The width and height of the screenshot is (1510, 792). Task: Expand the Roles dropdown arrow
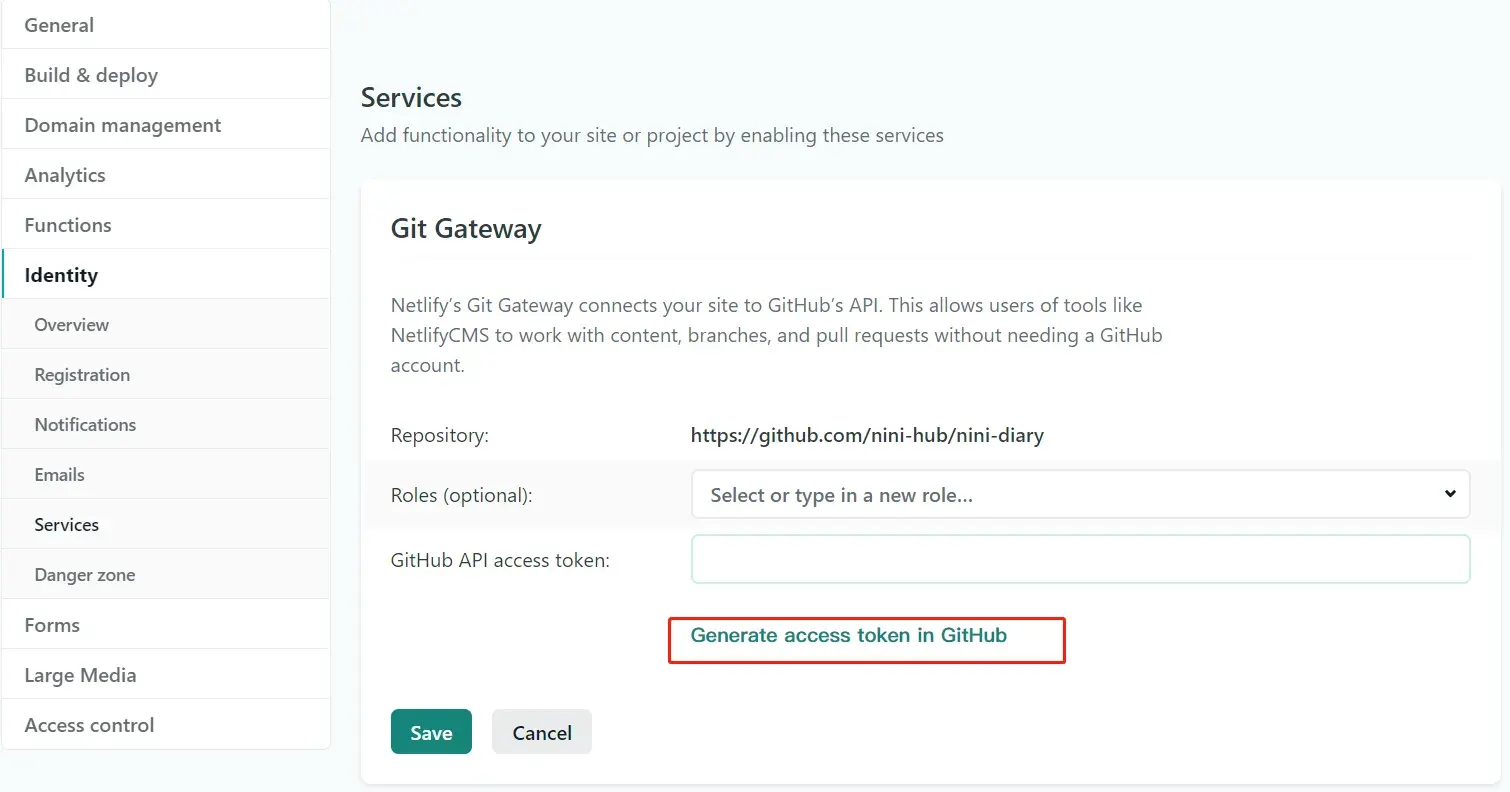(1450, 494)
